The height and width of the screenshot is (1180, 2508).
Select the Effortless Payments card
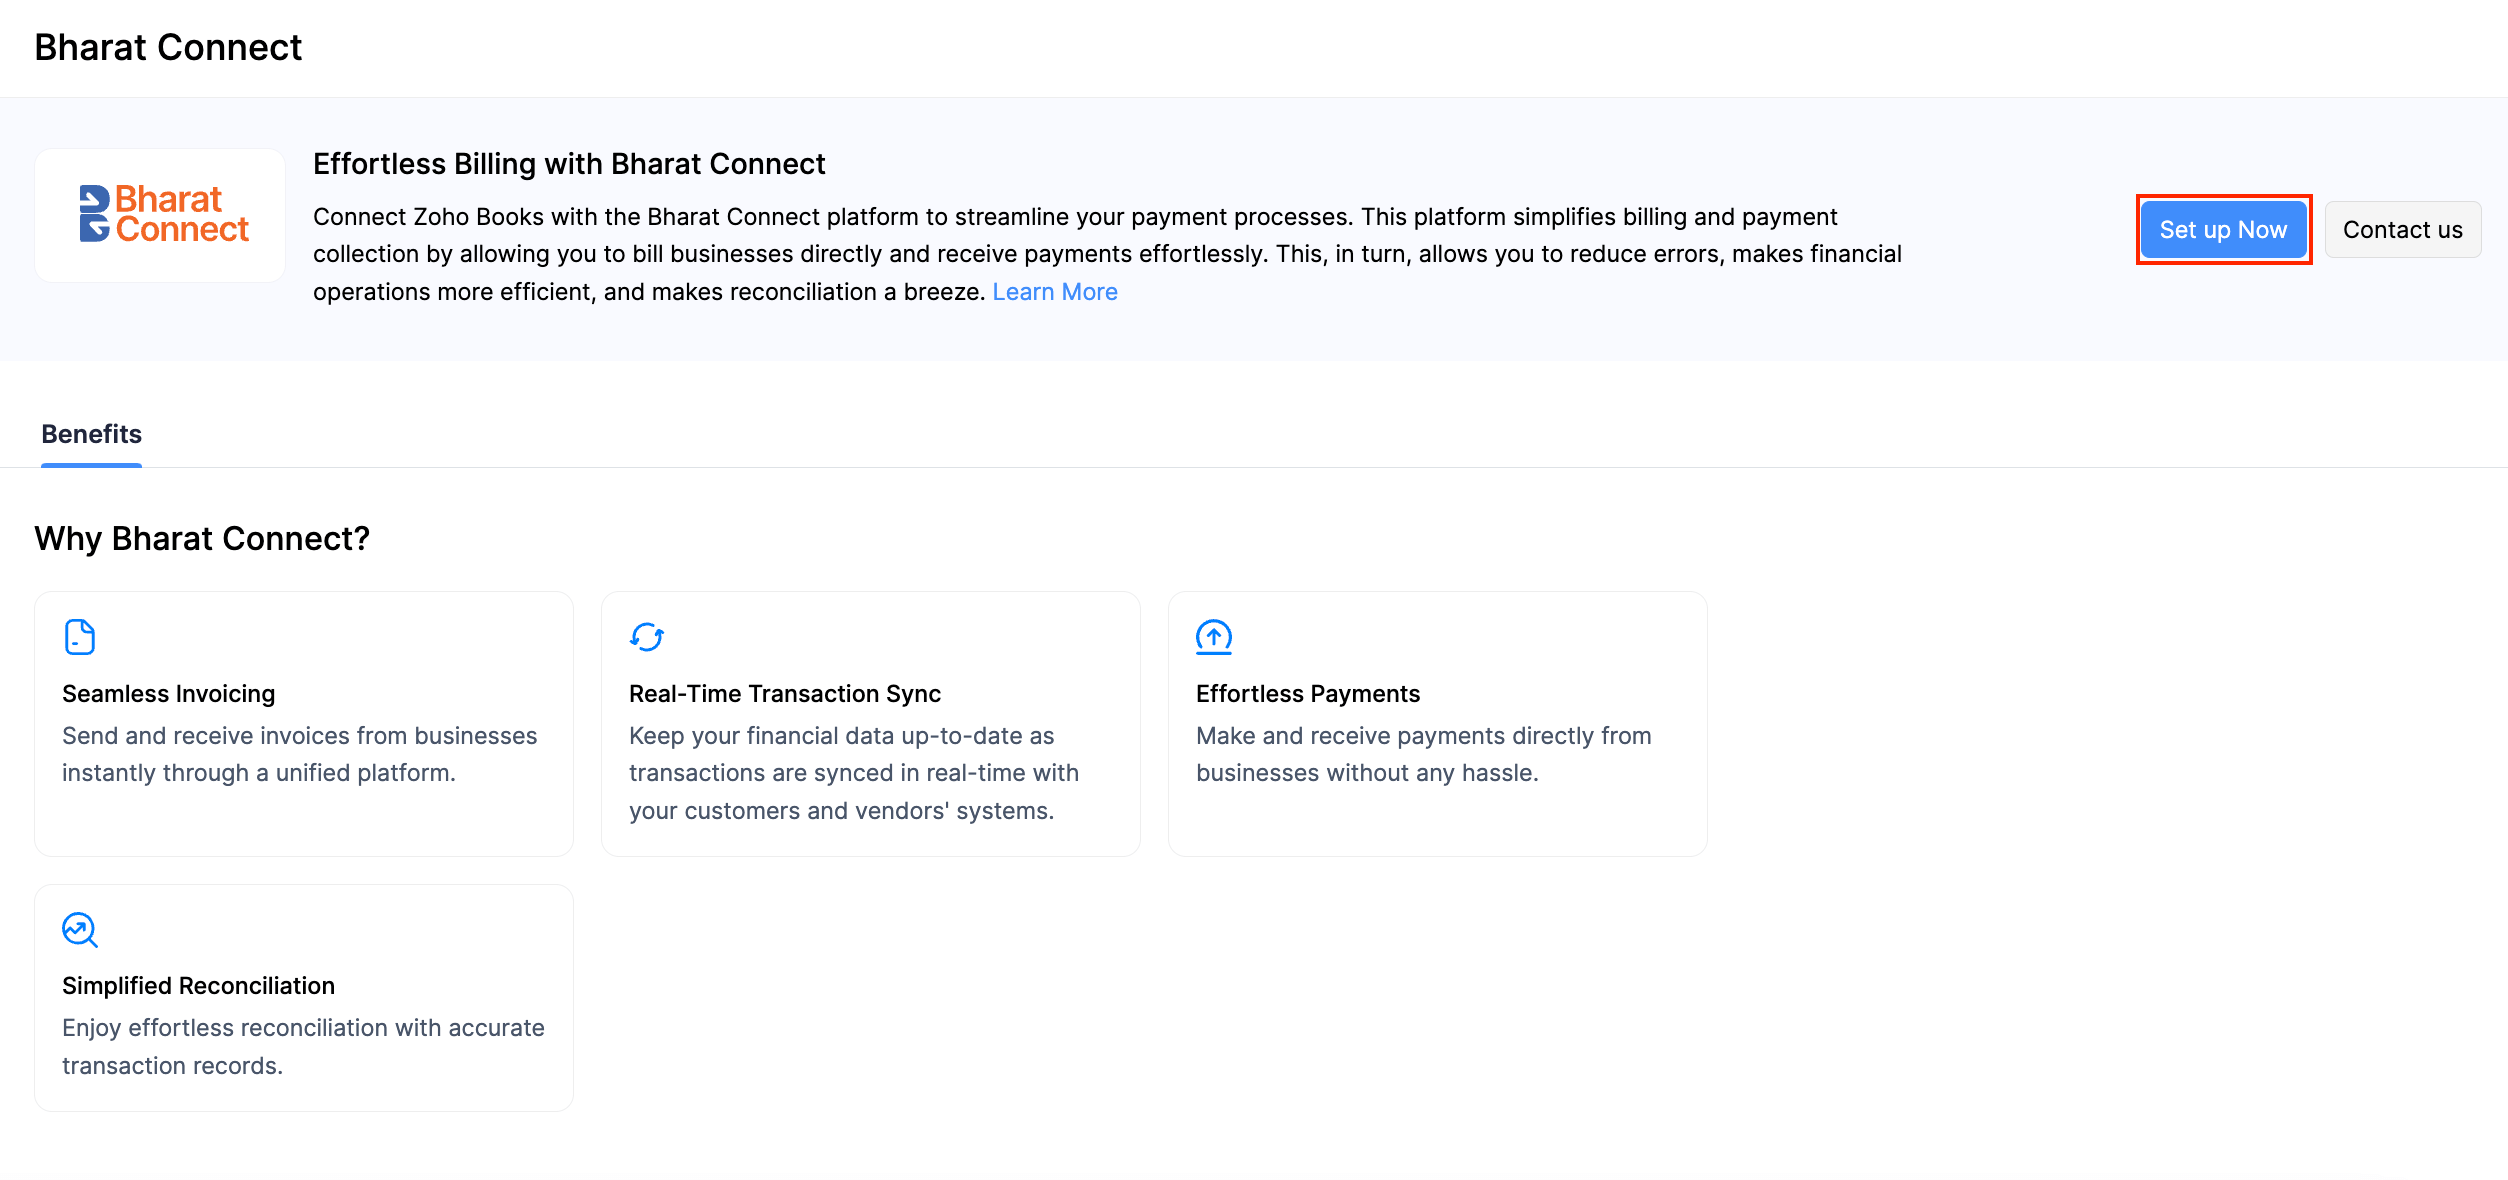tap(1437, 723)
